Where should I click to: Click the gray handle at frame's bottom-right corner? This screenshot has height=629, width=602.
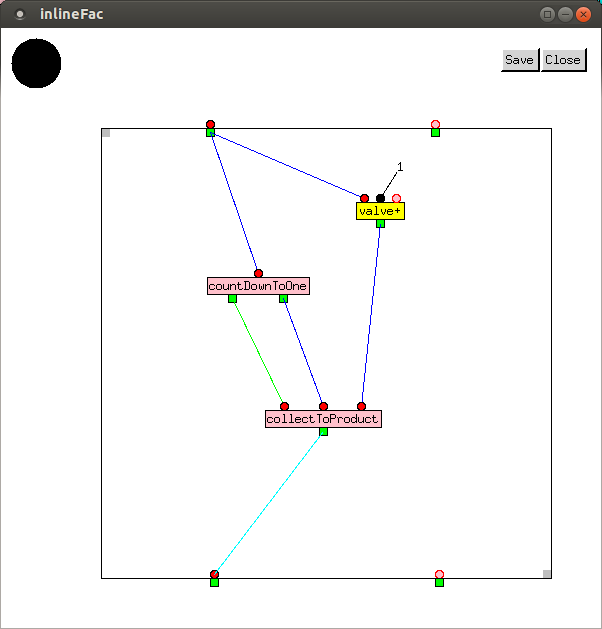point(547,573)
